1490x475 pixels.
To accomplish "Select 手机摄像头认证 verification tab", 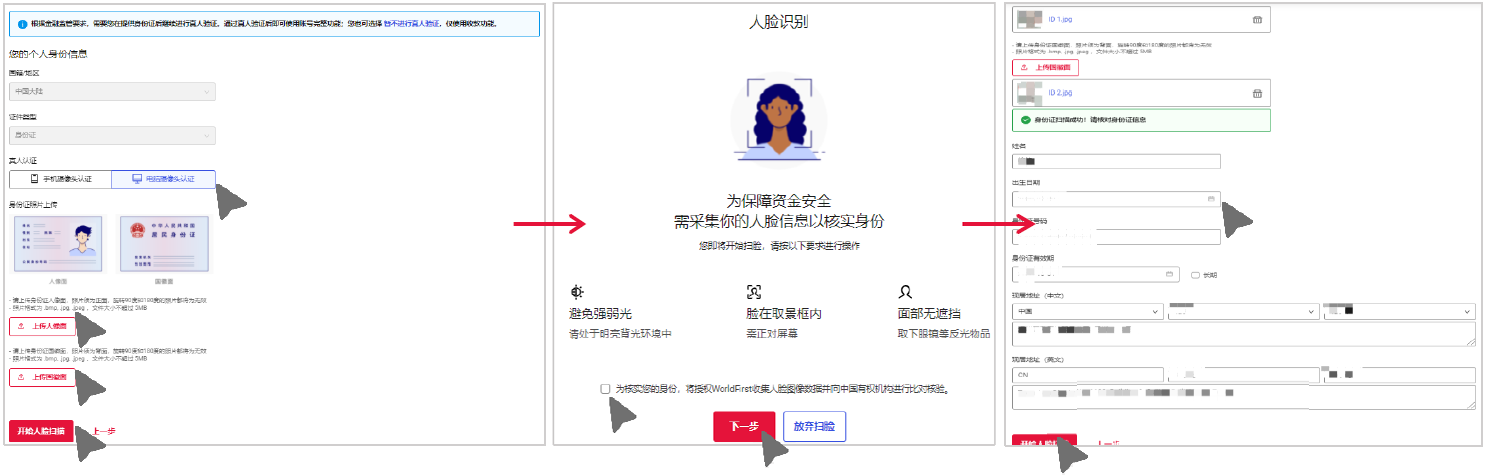I will [x=60, y=179].
